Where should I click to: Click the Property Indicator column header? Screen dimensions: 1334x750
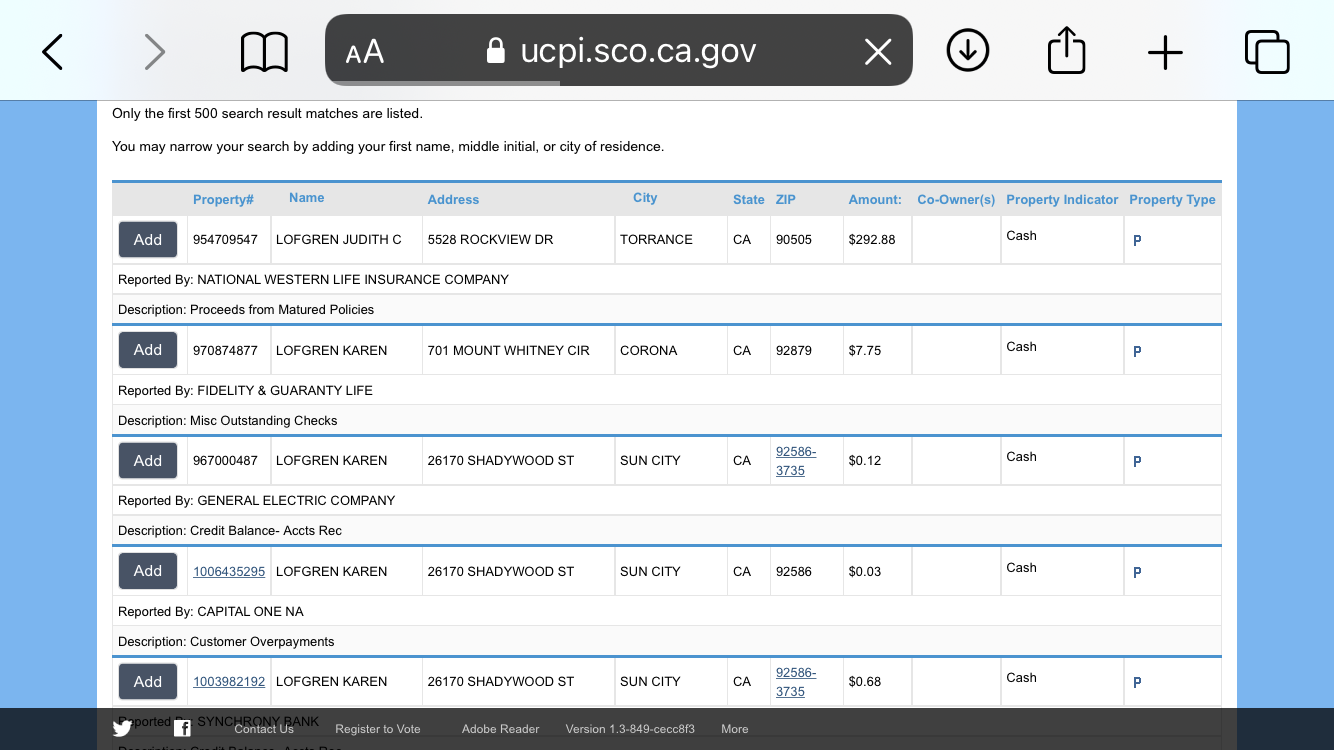pyautogui.click(x=1062, y=200)
